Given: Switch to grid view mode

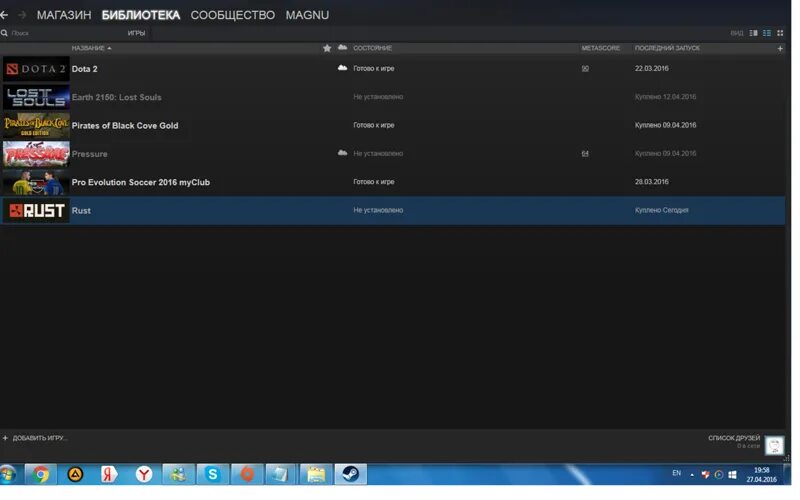Looking at the screenshot, I should click(x=780, y=33).
